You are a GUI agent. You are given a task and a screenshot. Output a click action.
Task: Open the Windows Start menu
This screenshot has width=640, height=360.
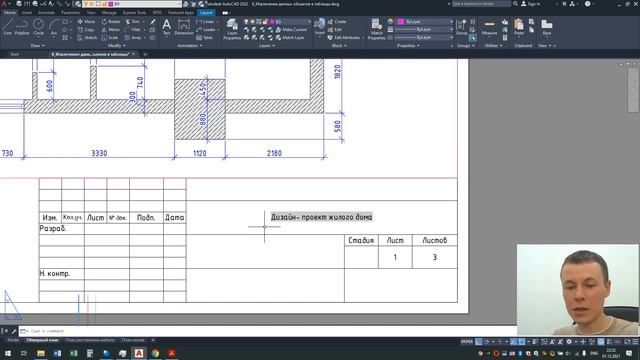coord(8,353)
